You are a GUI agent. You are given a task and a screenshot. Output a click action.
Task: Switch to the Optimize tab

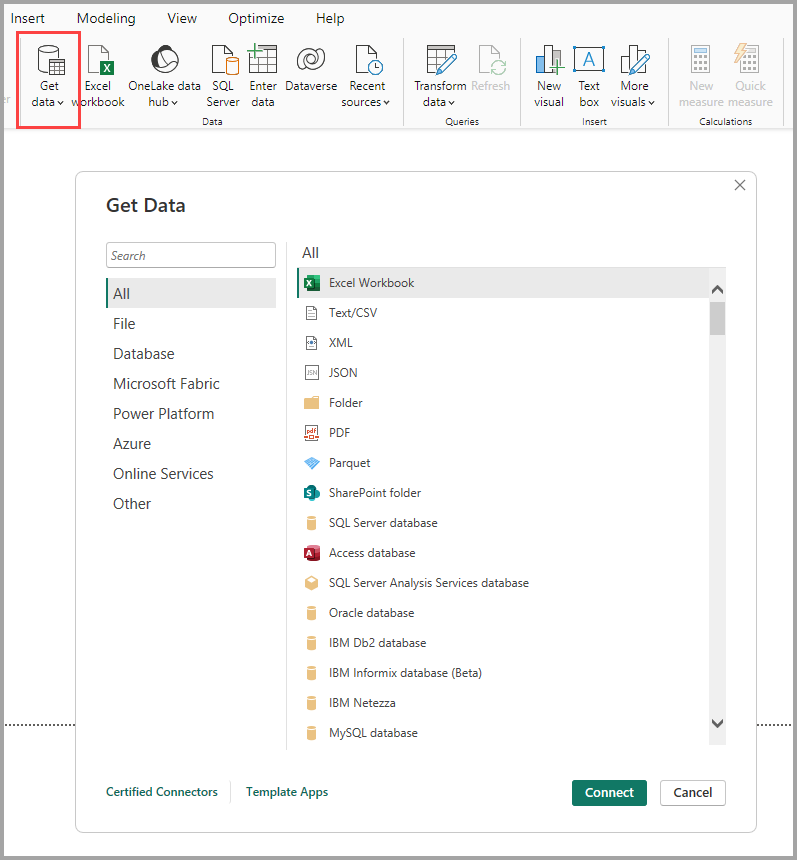coord(256,18)
